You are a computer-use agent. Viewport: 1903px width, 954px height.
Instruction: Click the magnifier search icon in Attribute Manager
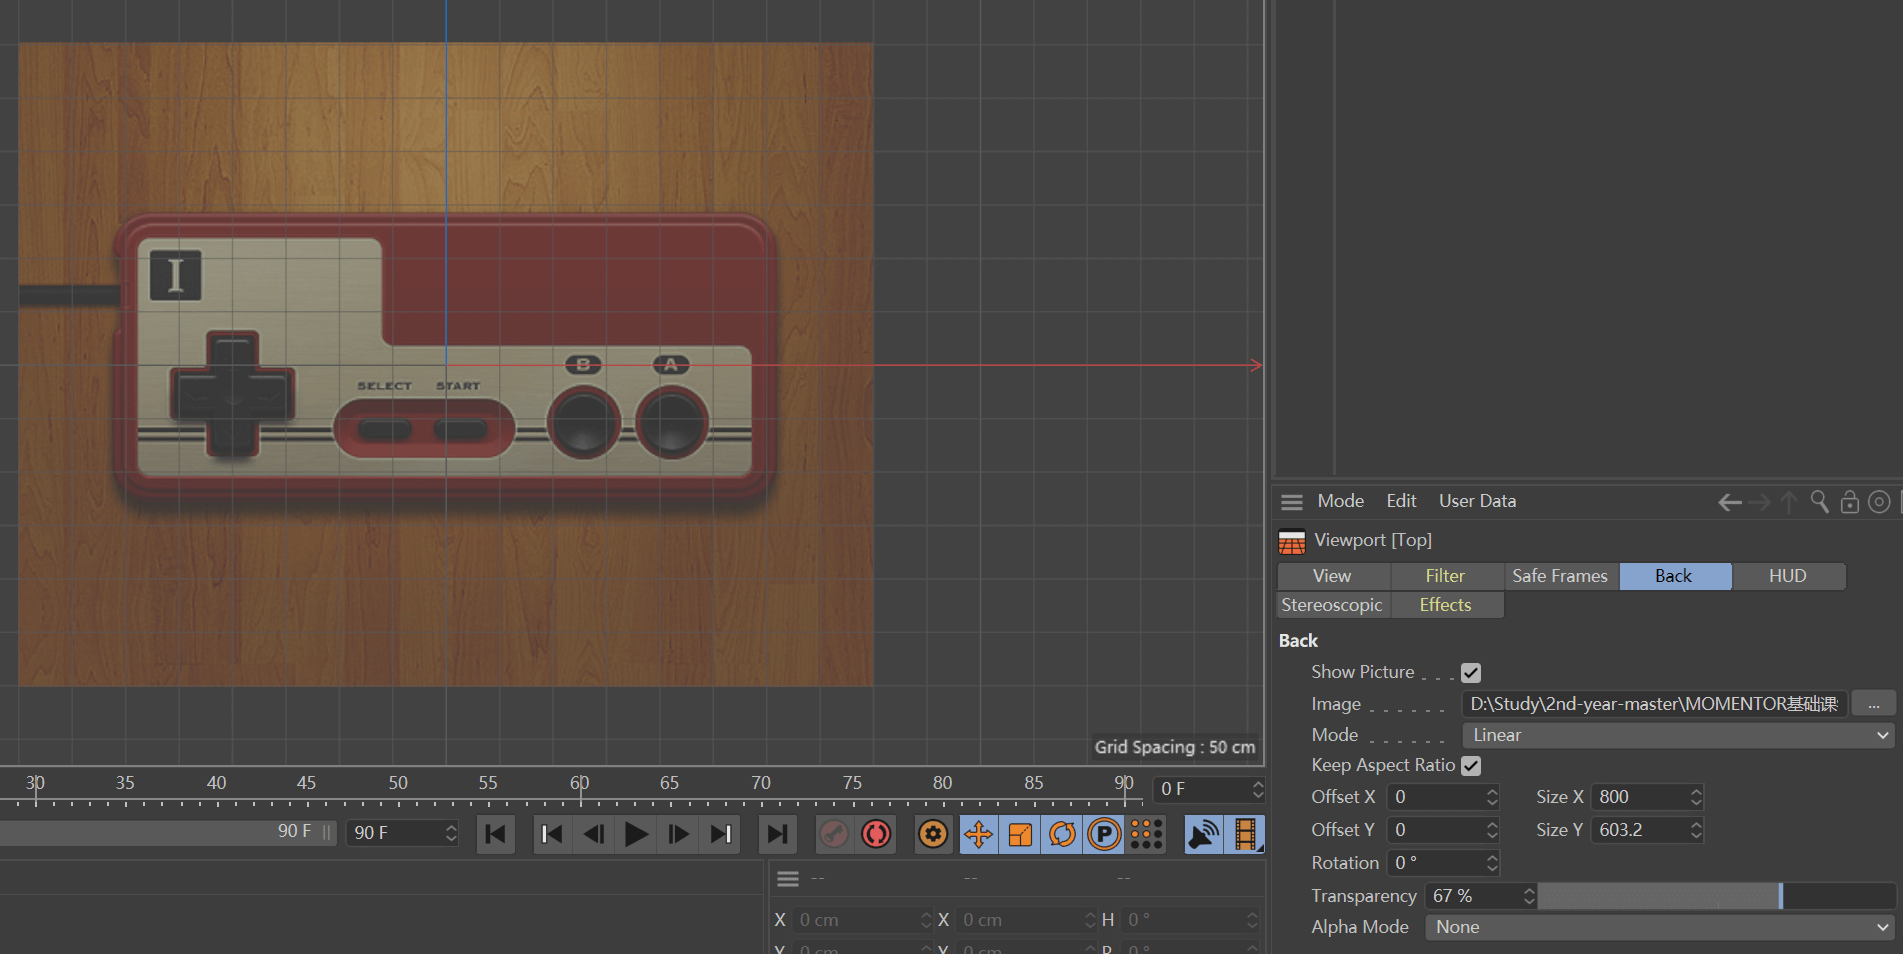1820,502
